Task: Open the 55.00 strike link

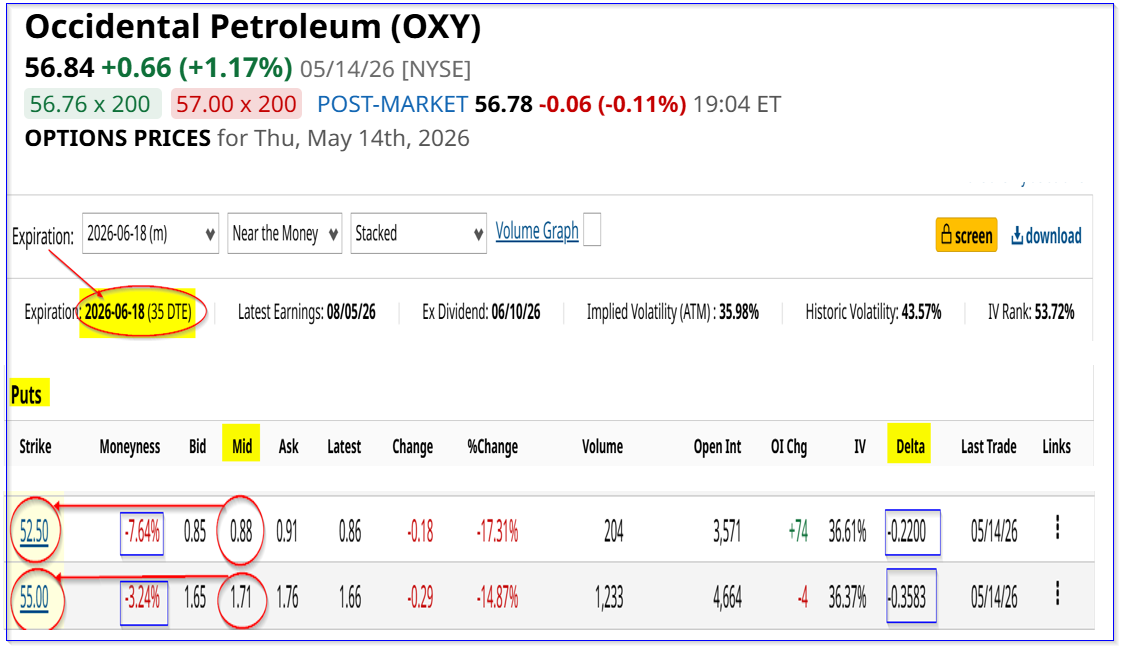Action: 34,597
